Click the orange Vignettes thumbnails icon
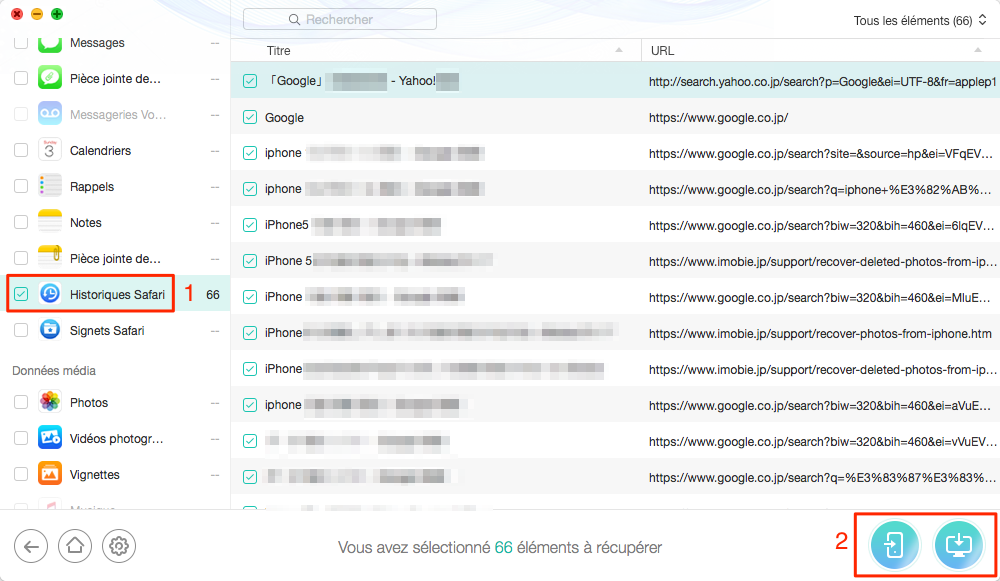The width and height of the screenshot is (1000, 581). tap(50, 474)
